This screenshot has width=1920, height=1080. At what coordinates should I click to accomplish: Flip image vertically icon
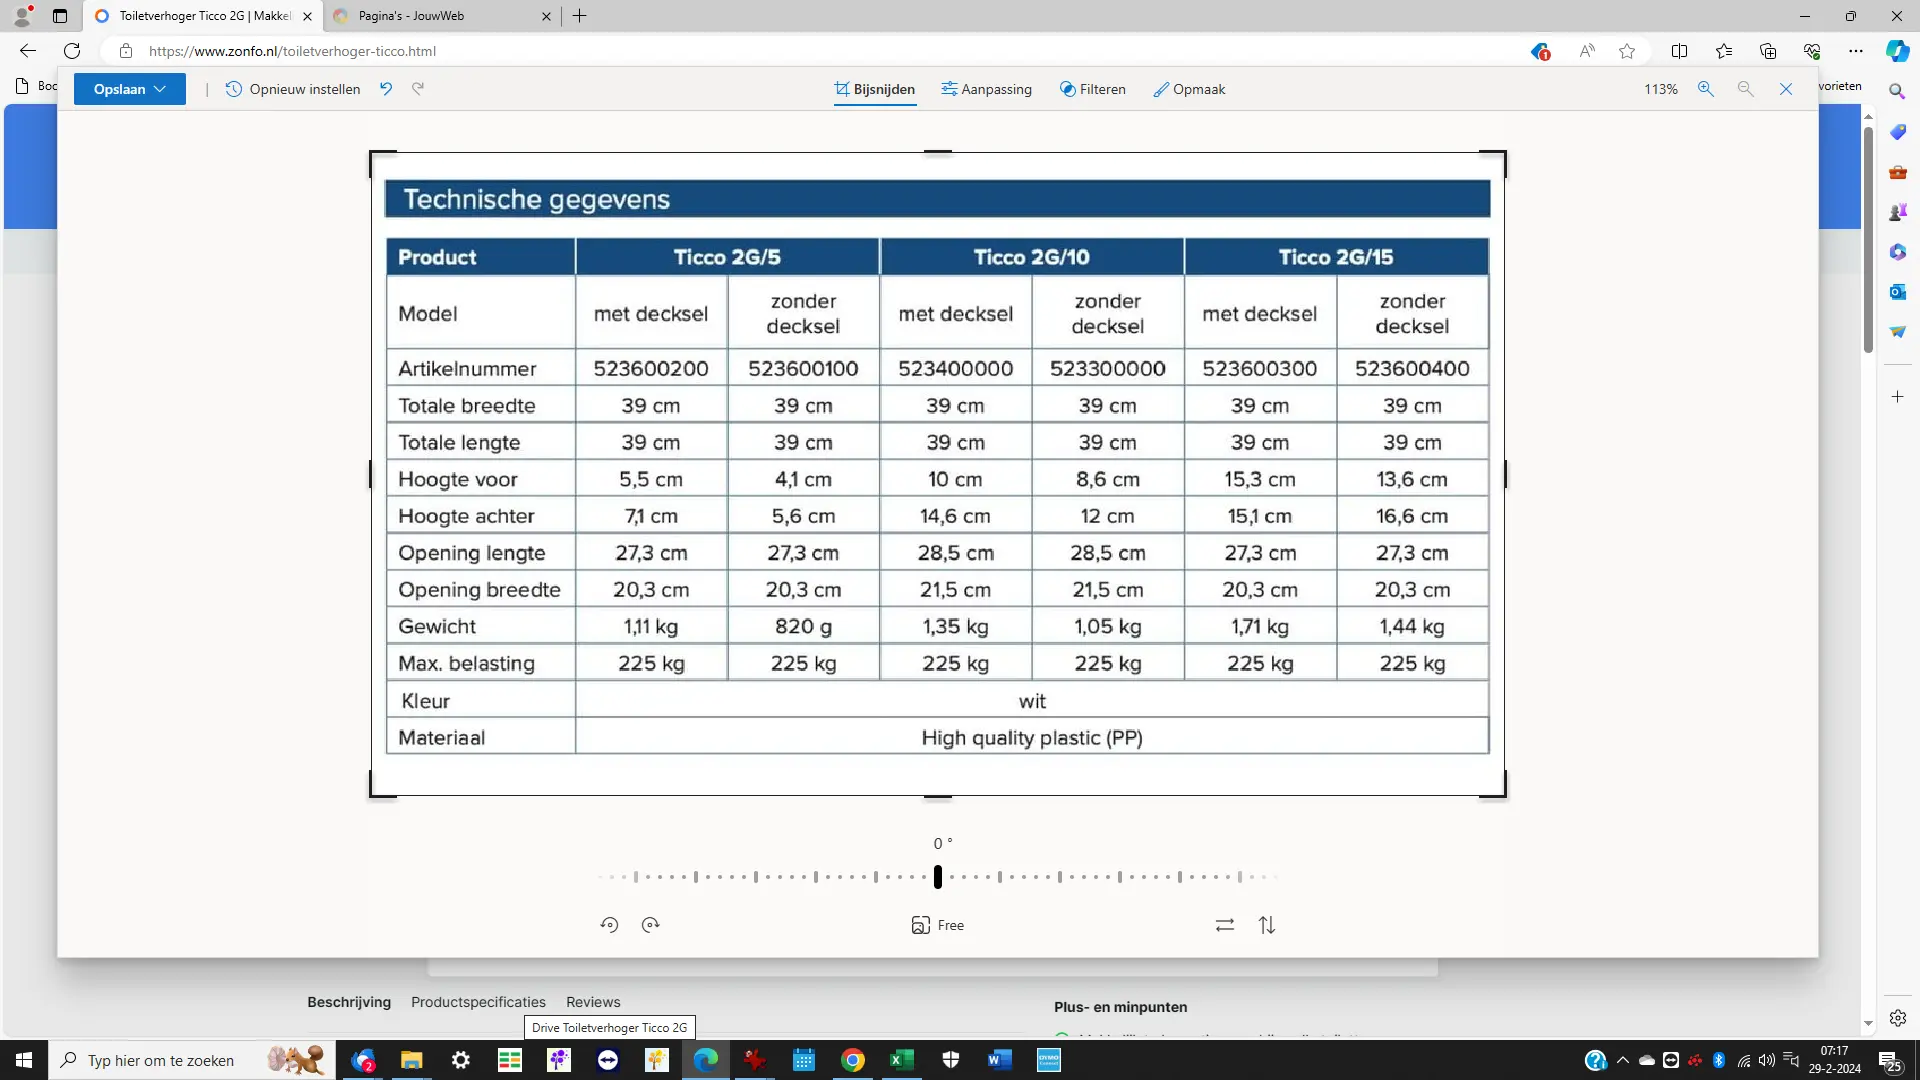coord(1267,925)
